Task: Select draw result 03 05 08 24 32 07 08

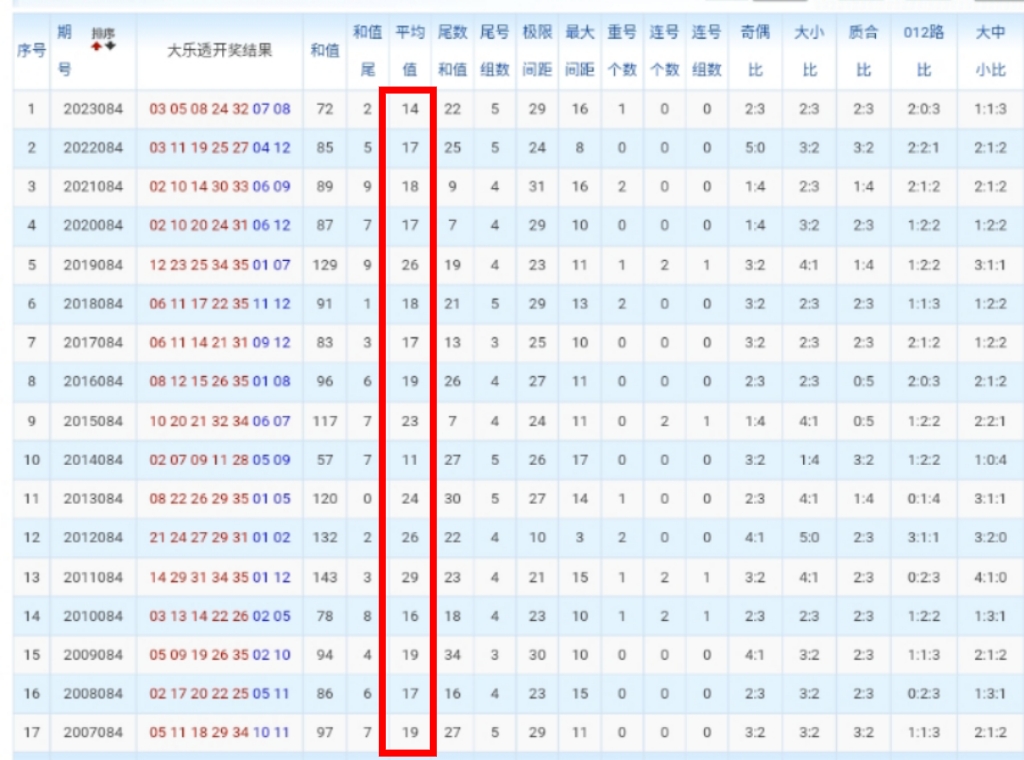Action: [219, 109]
